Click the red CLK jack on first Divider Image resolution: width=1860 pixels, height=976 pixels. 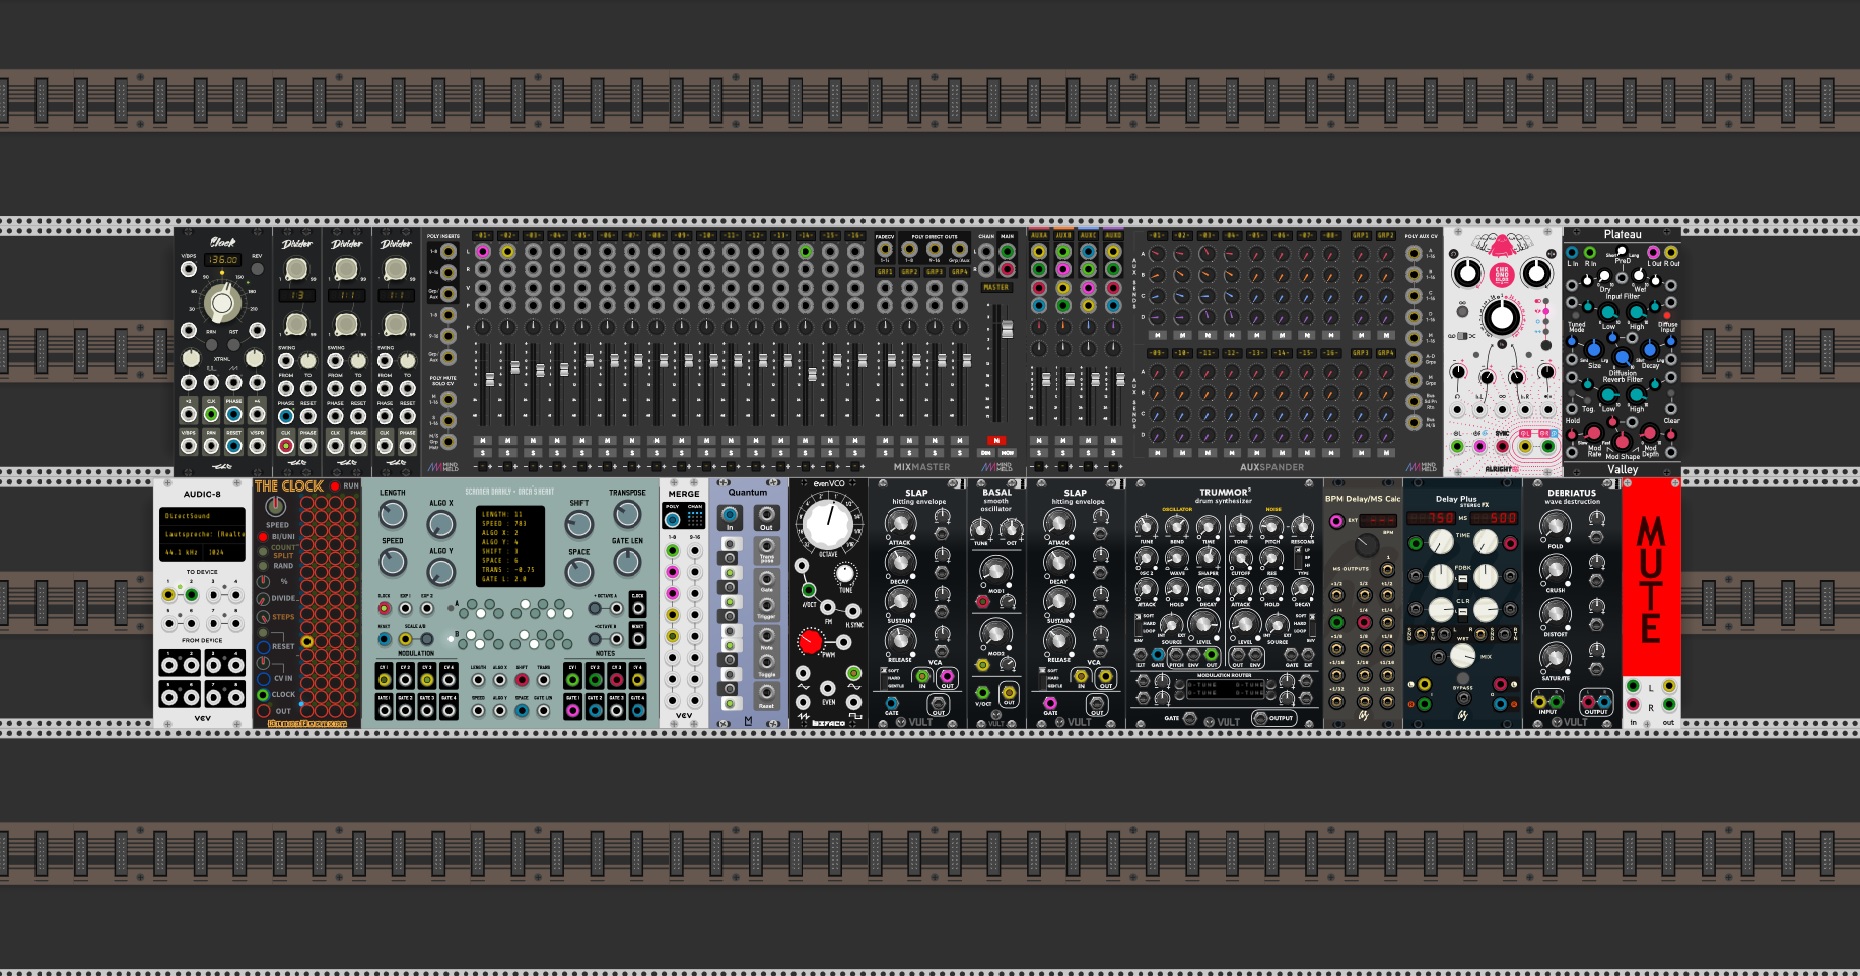pos(286,446)
